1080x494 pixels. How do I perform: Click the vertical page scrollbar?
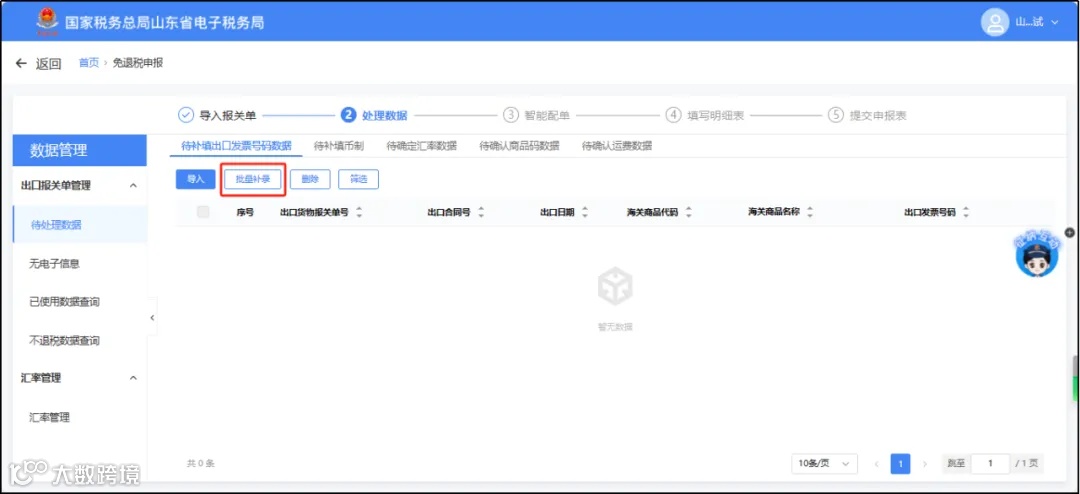1075,378
